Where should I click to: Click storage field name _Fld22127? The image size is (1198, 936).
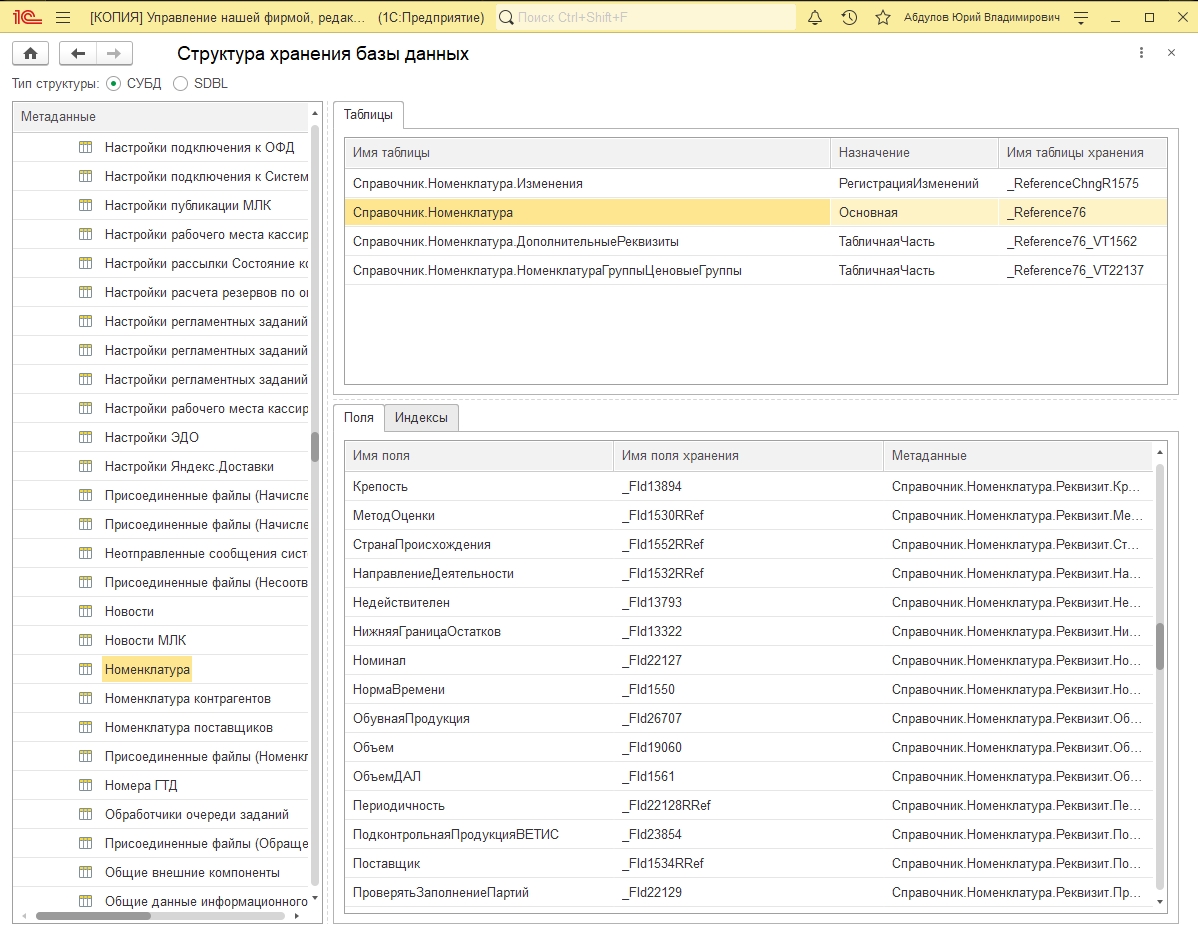point(652,660)
